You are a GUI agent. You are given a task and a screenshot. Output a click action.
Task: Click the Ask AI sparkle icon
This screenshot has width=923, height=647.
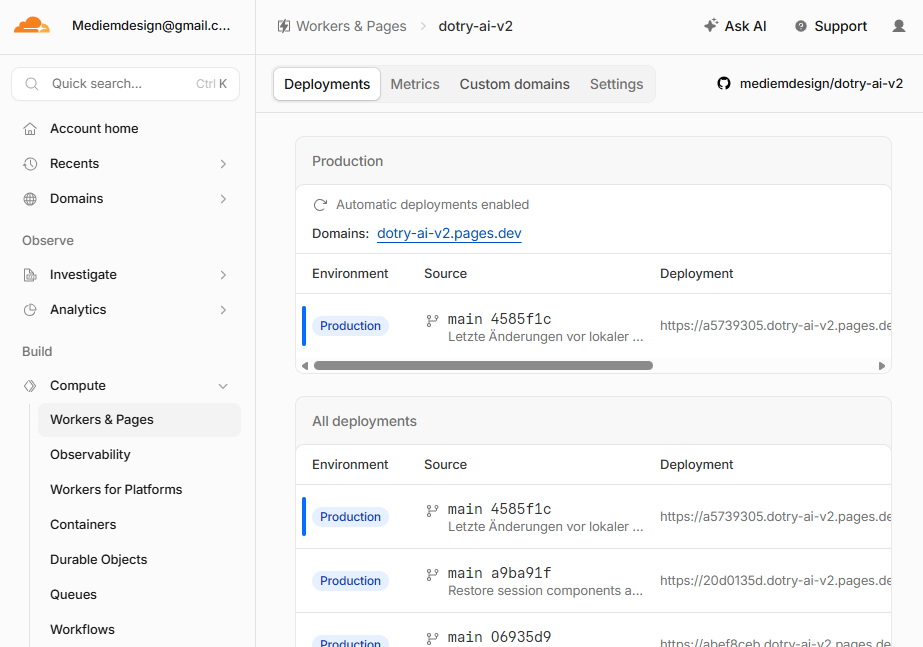pyautogui.click(x=710, y=25)
